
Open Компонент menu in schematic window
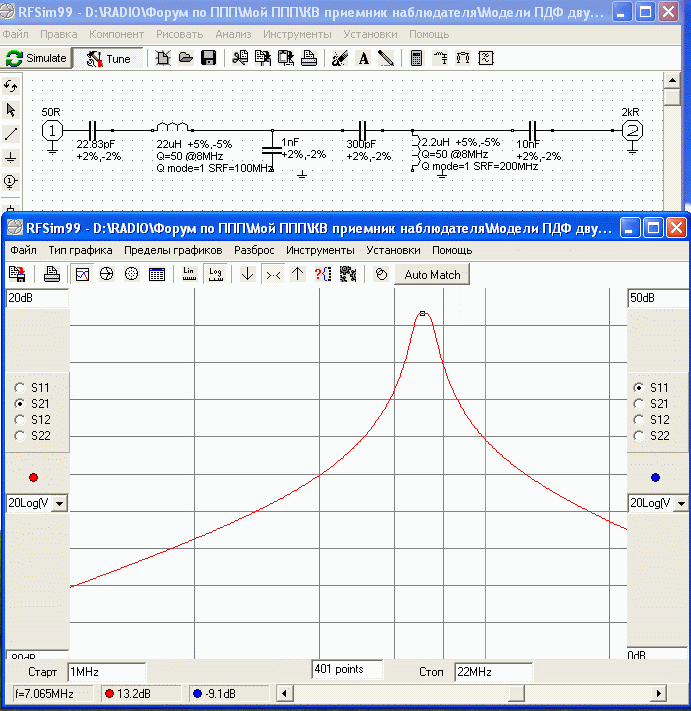pyautogui.click(x=117, y=34)
